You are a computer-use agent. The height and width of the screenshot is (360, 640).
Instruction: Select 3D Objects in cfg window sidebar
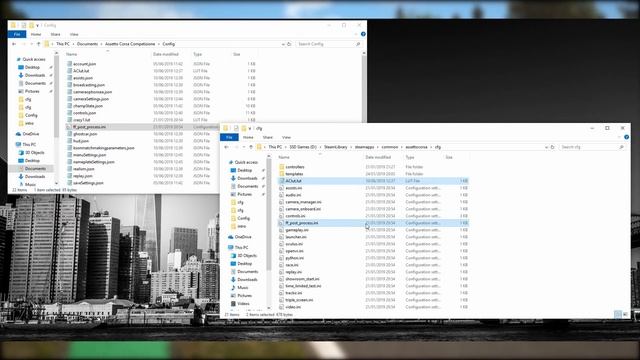pos(247,256)
